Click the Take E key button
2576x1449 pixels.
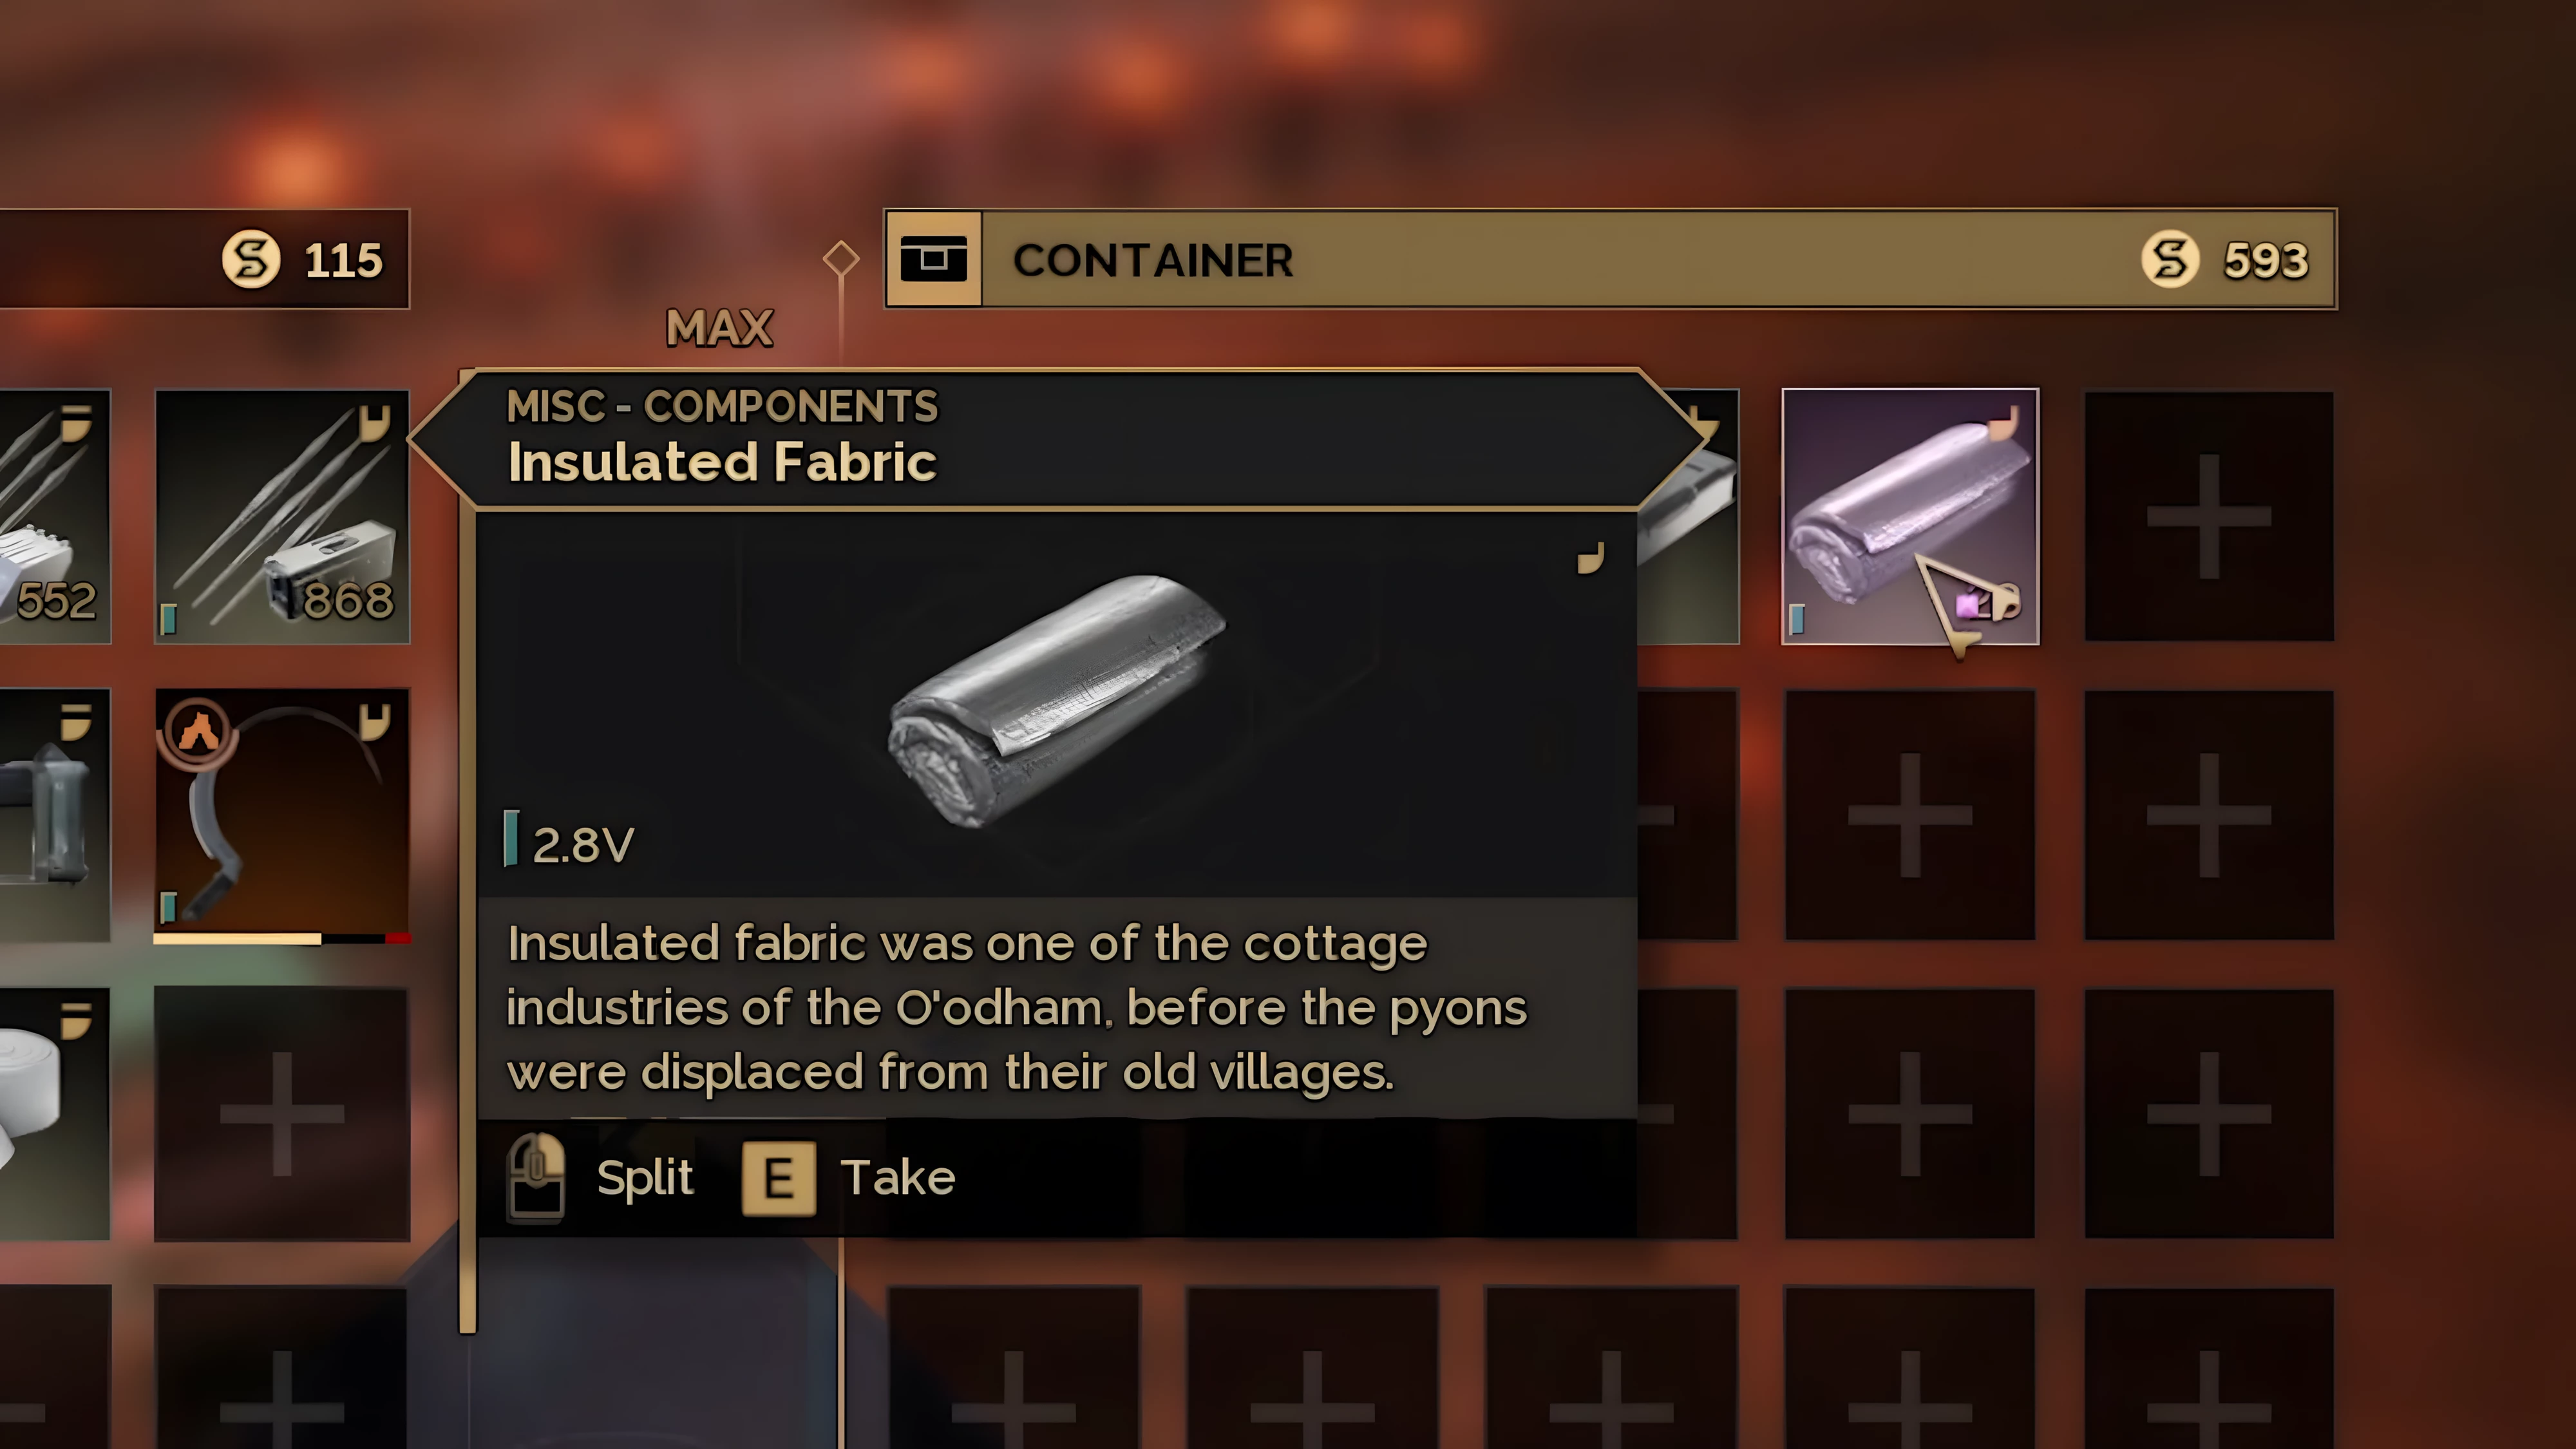778,1179
